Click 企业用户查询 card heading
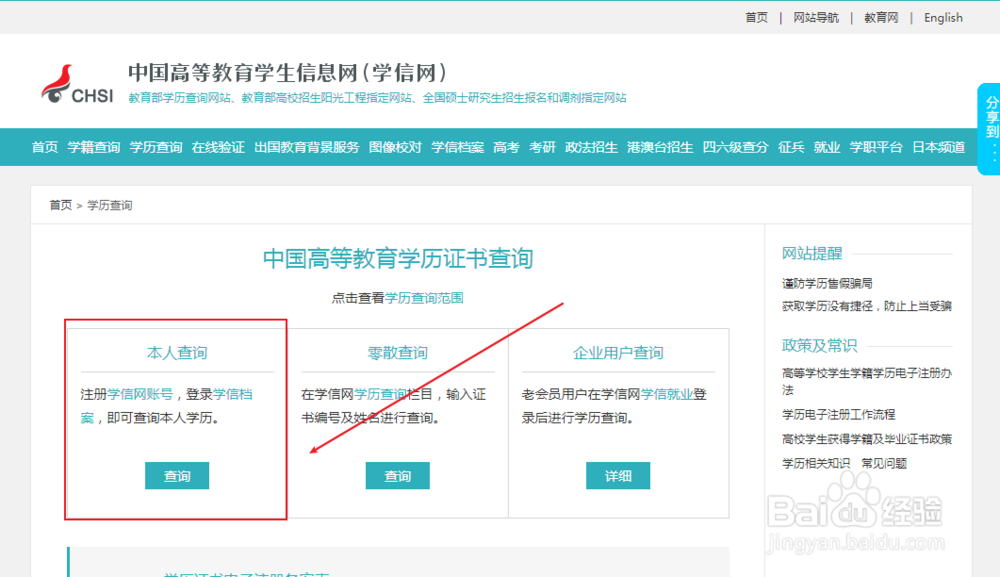The width and height of the screenshot is (1000, 577). click(618, 353)
